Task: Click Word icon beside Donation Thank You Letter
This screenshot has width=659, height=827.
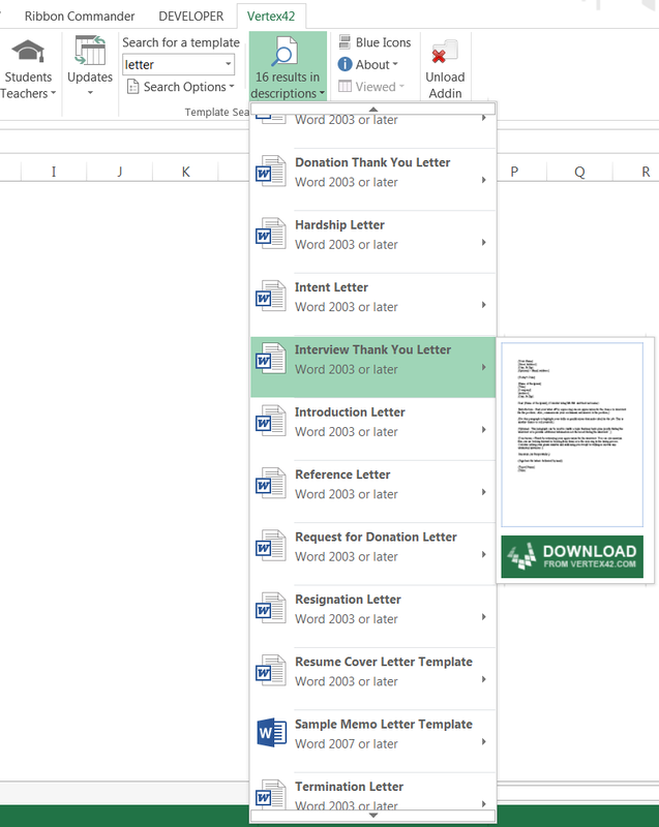Action: tap(271, 172)
